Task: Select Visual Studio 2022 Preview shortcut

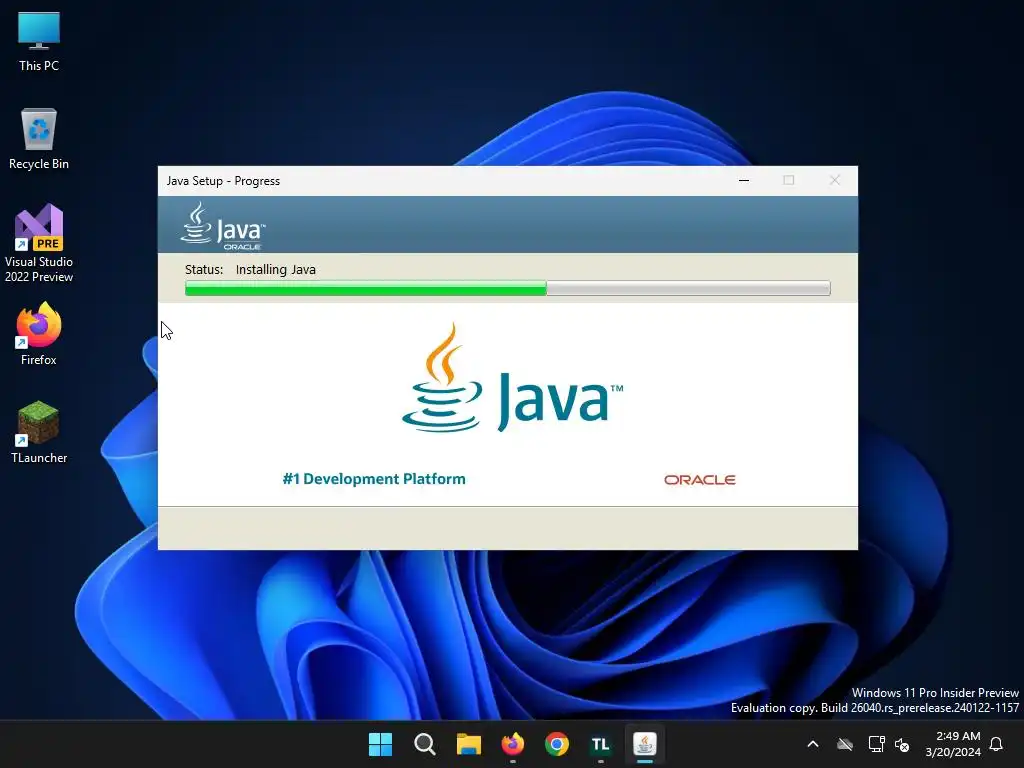Action: coord(39,243)
